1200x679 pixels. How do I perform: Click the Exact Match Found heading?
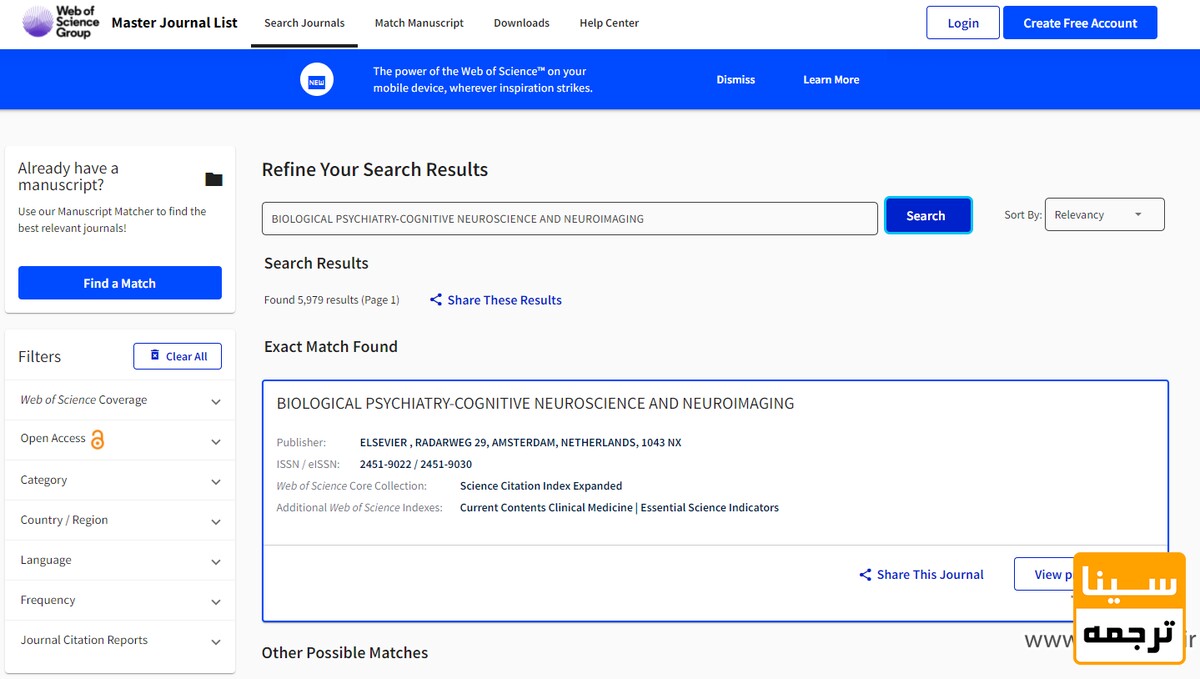tap(331, 347)
